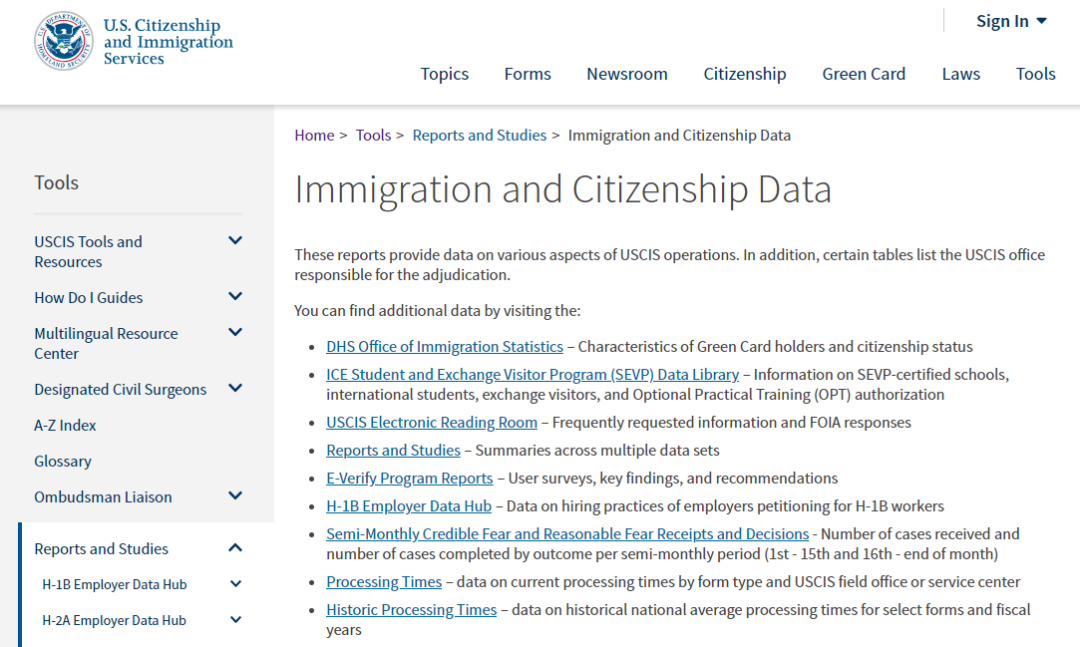Open the Citizenship menu
Viewport: 1080px width, 647px height.
[745, 74]
